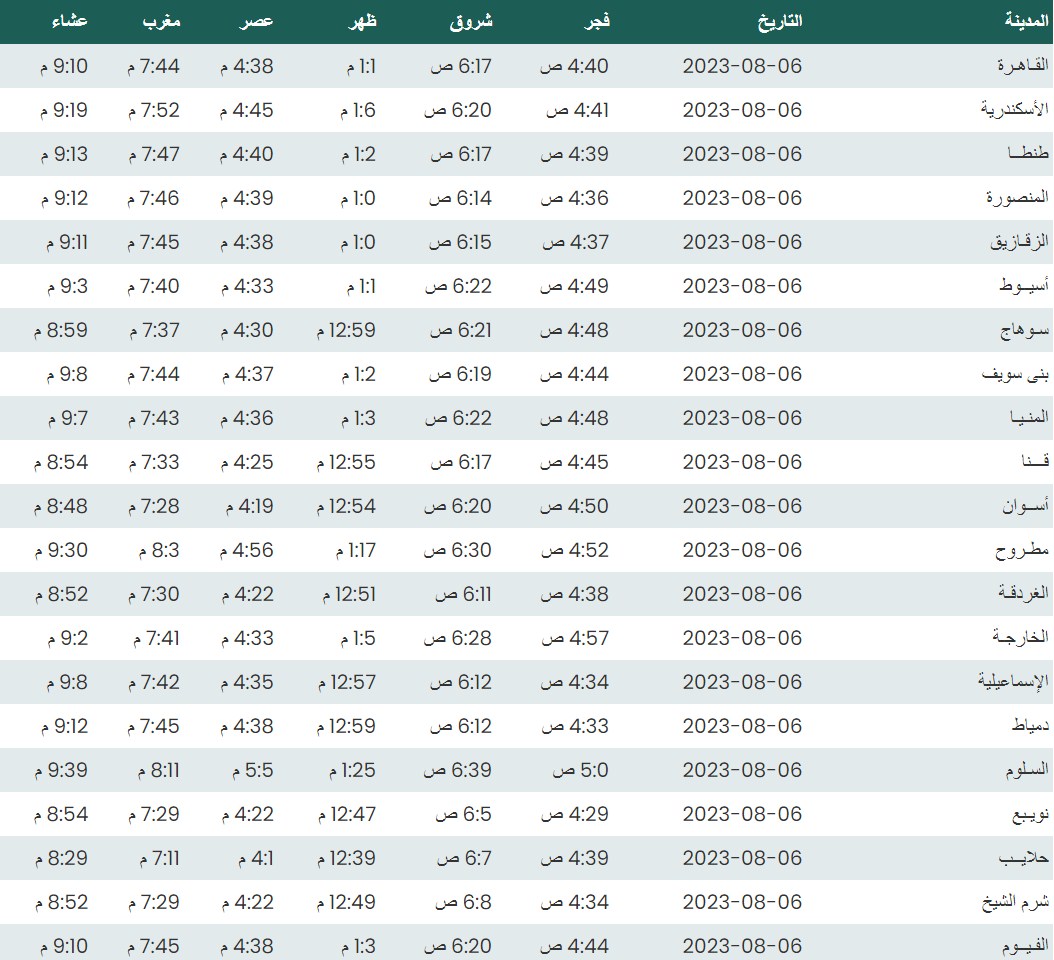Screen dimensions: 1054x960
Task: Select the Isha time for سوهاج
Action: tap(61, 330)
